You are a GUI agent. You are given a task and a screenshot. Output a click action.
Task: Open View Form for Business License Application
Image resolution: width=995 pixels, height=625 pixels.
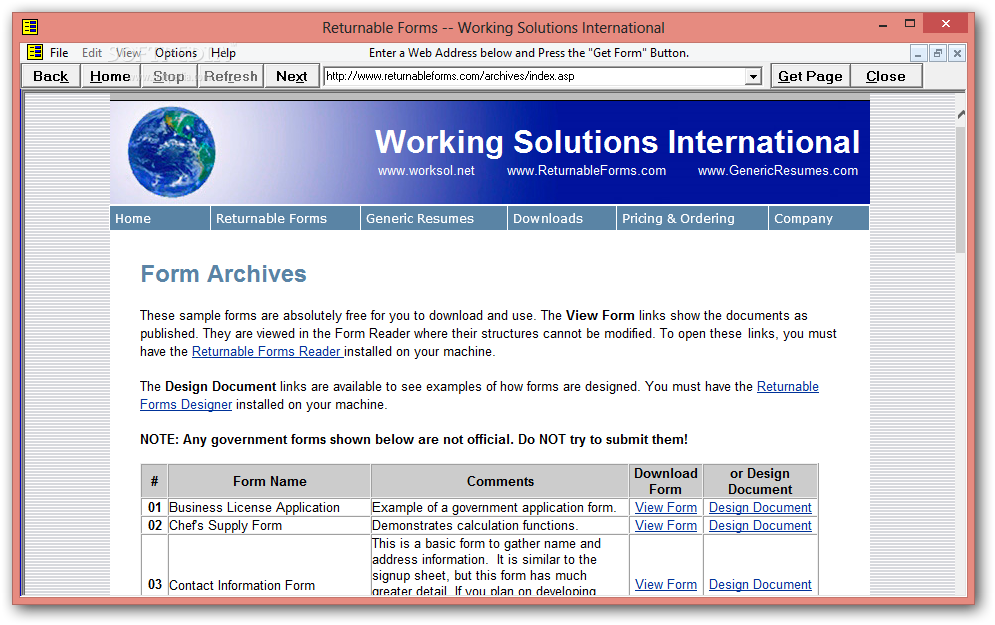tap(666, 508)
